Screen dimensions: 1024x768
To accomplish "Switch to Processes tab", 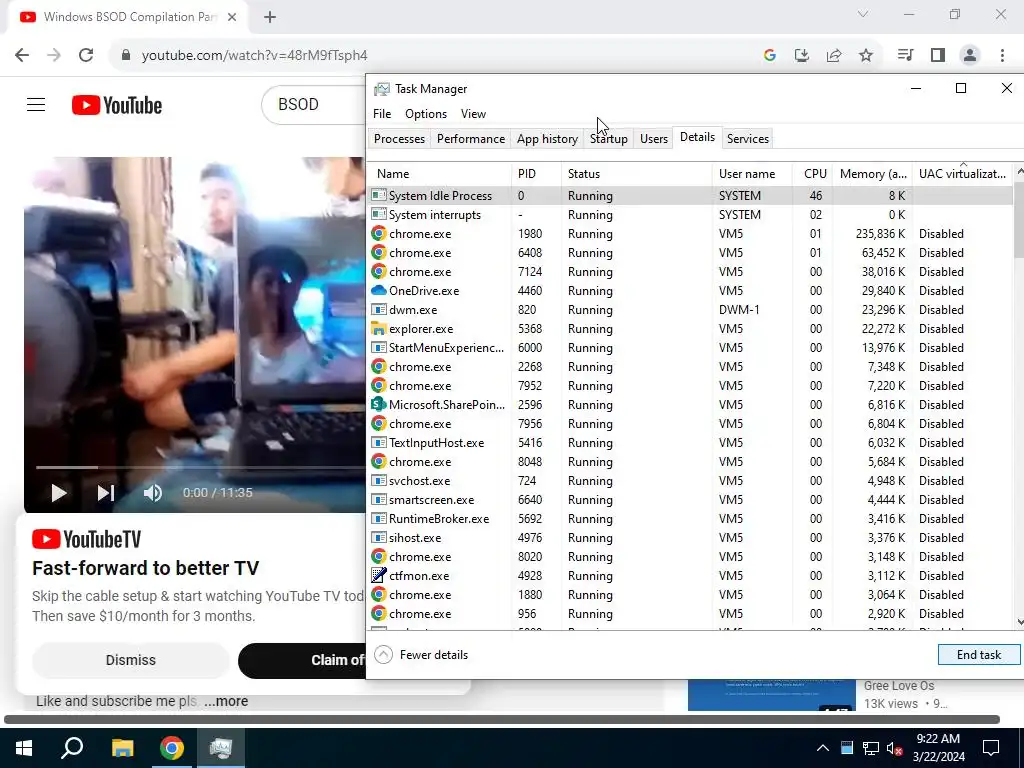I will 399,138.
